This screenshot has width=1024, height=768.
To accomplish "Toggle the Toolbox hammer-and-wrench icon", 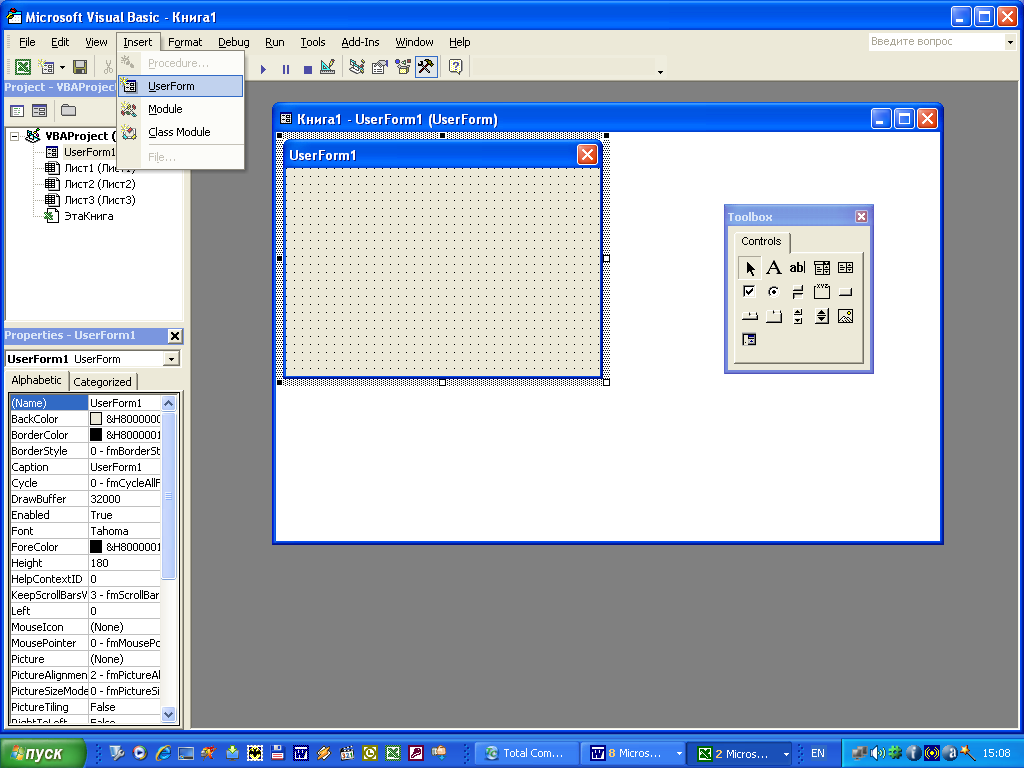I will click(426, 67).
